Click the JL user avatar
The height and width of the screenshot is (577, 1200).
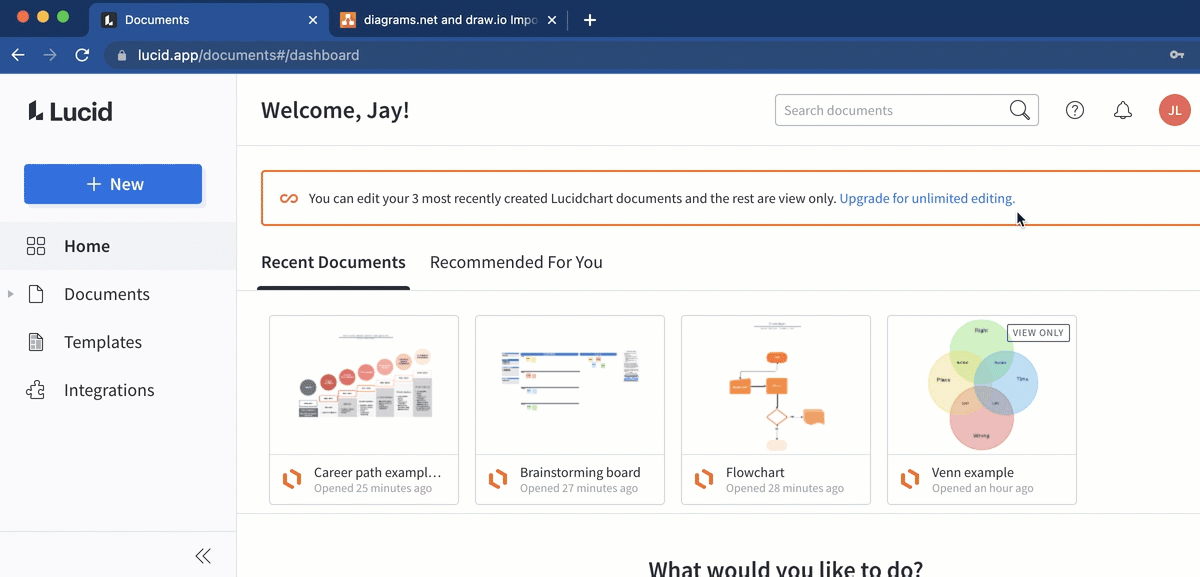tap(1175, 110)
